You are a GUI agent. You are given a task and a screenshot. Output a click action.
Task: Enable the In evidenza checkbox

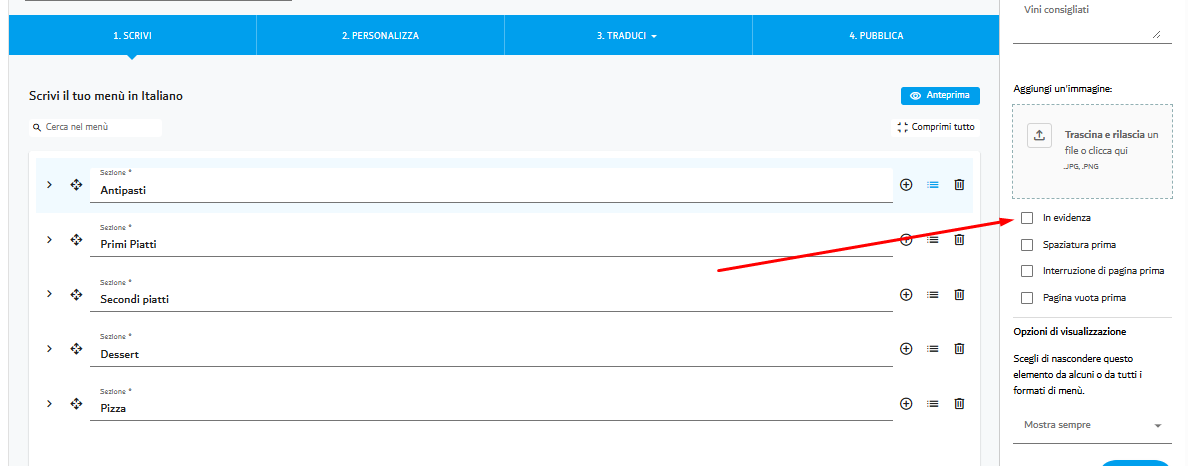click(1027, 218)
